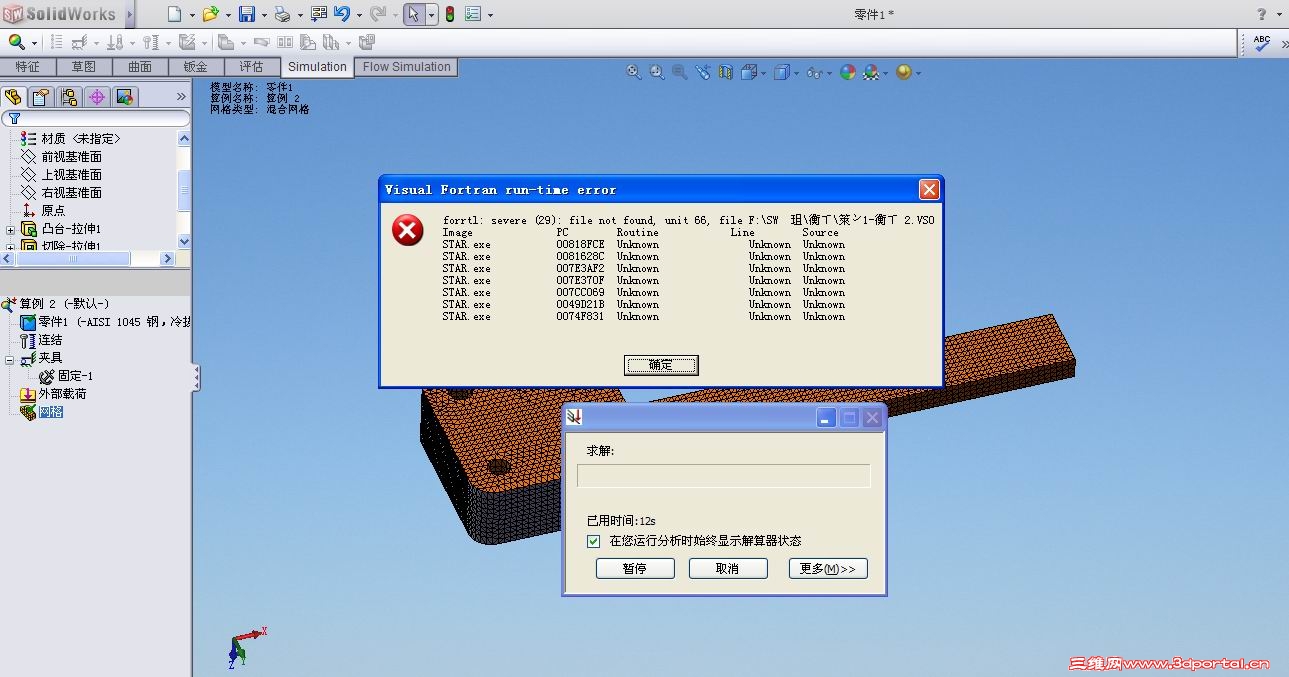Click the Zoom to Fit icon
This screenshot has width=1289, height=677.
pyautogui.click(x=634, y=72)
